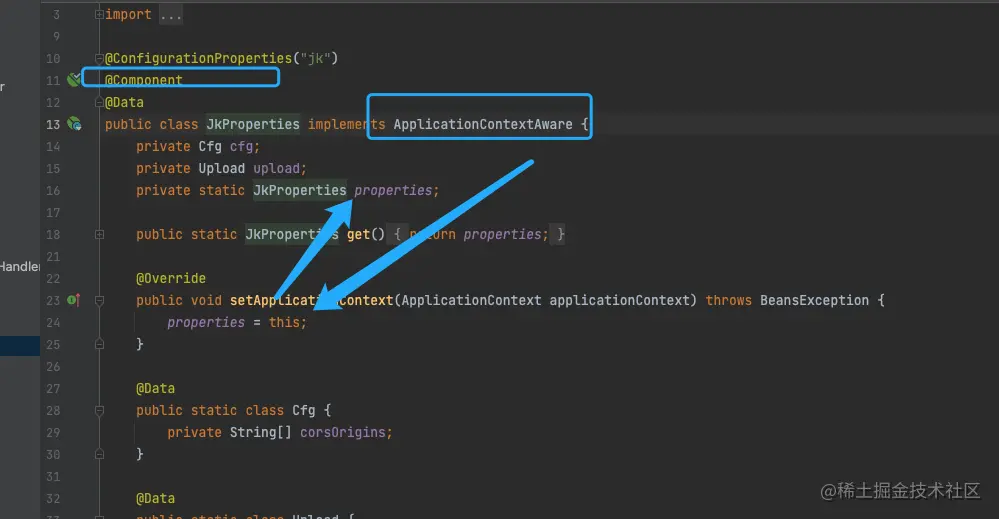Click the "jk" string literal
Screen dimensions: 999x519
(315, 58)
